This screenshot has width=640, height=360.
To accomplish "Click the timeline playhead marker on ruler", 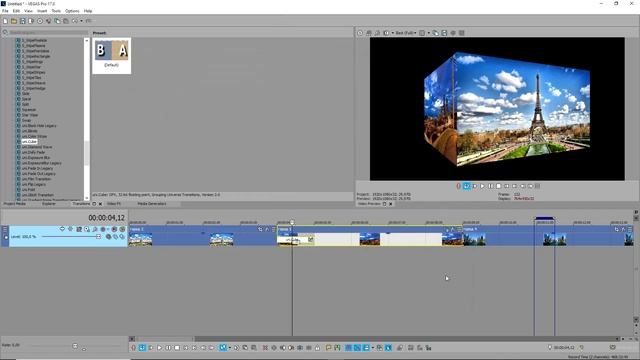I will coord(292,222).
